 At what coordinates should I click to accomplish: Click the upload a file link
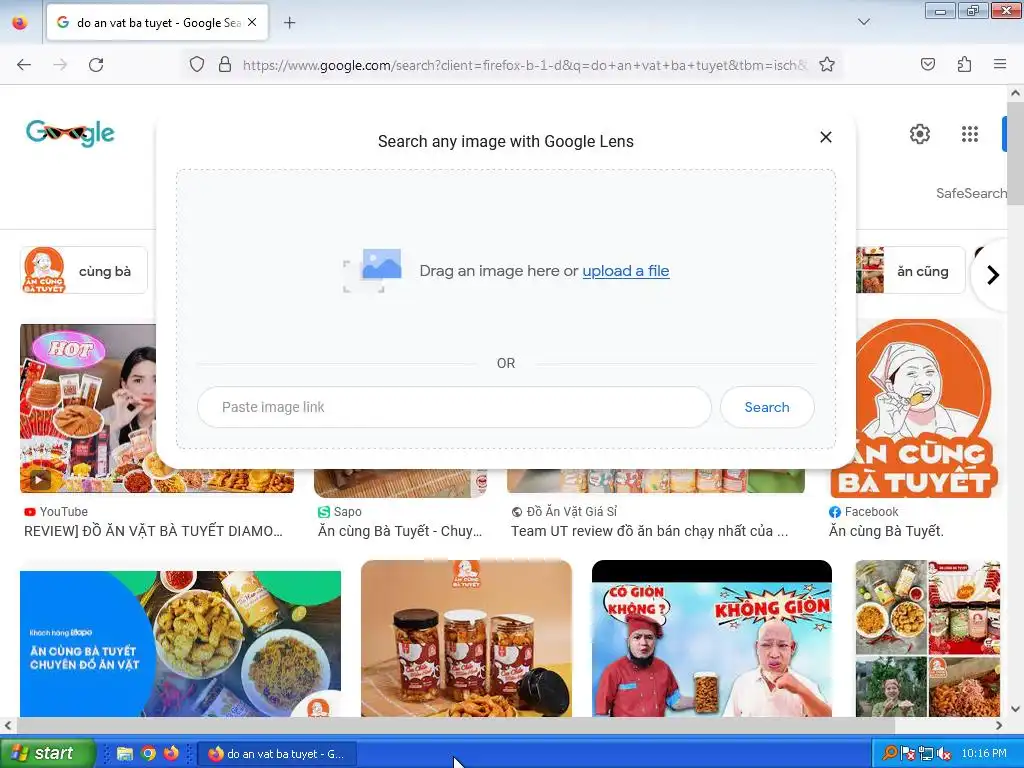[626, 270]
